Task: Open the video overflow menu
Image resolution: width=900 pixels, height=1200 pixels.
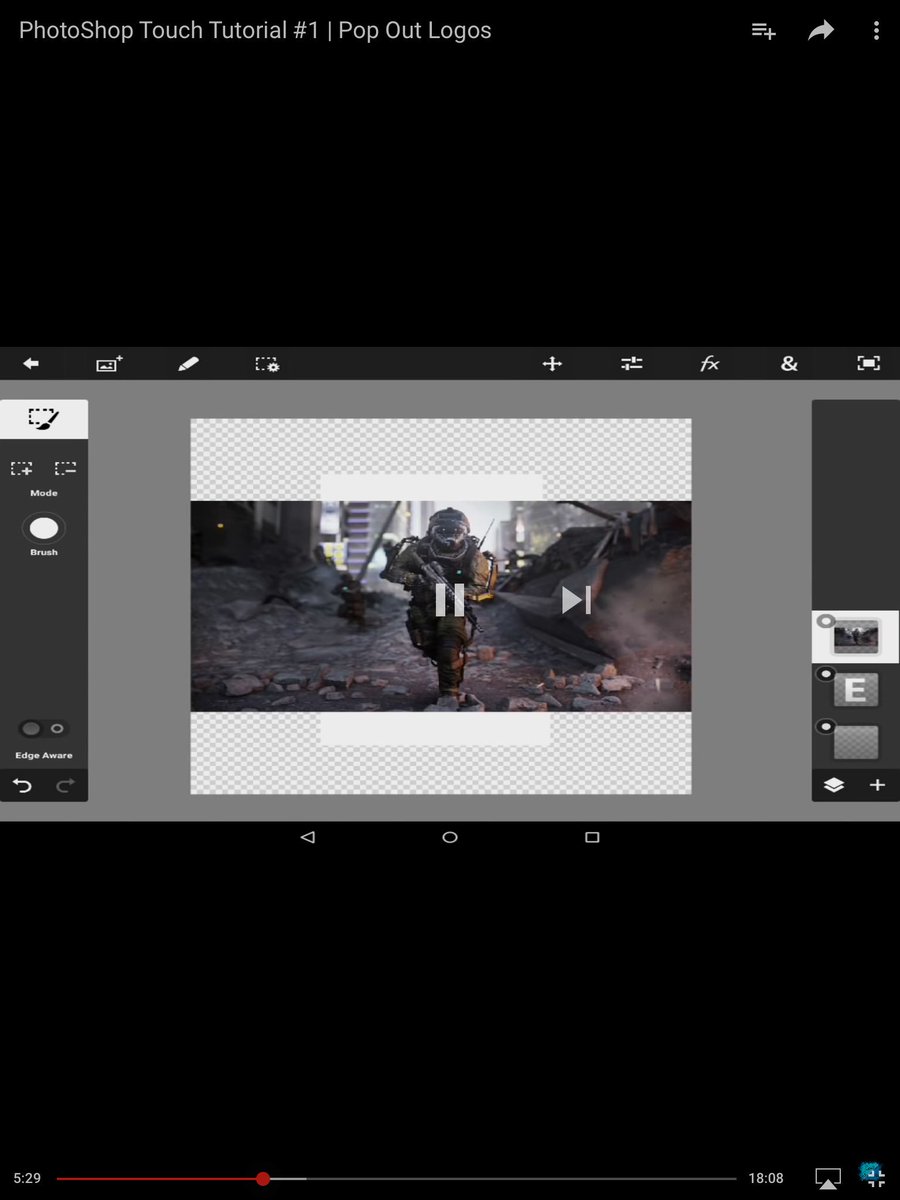Action: (876, 31)
